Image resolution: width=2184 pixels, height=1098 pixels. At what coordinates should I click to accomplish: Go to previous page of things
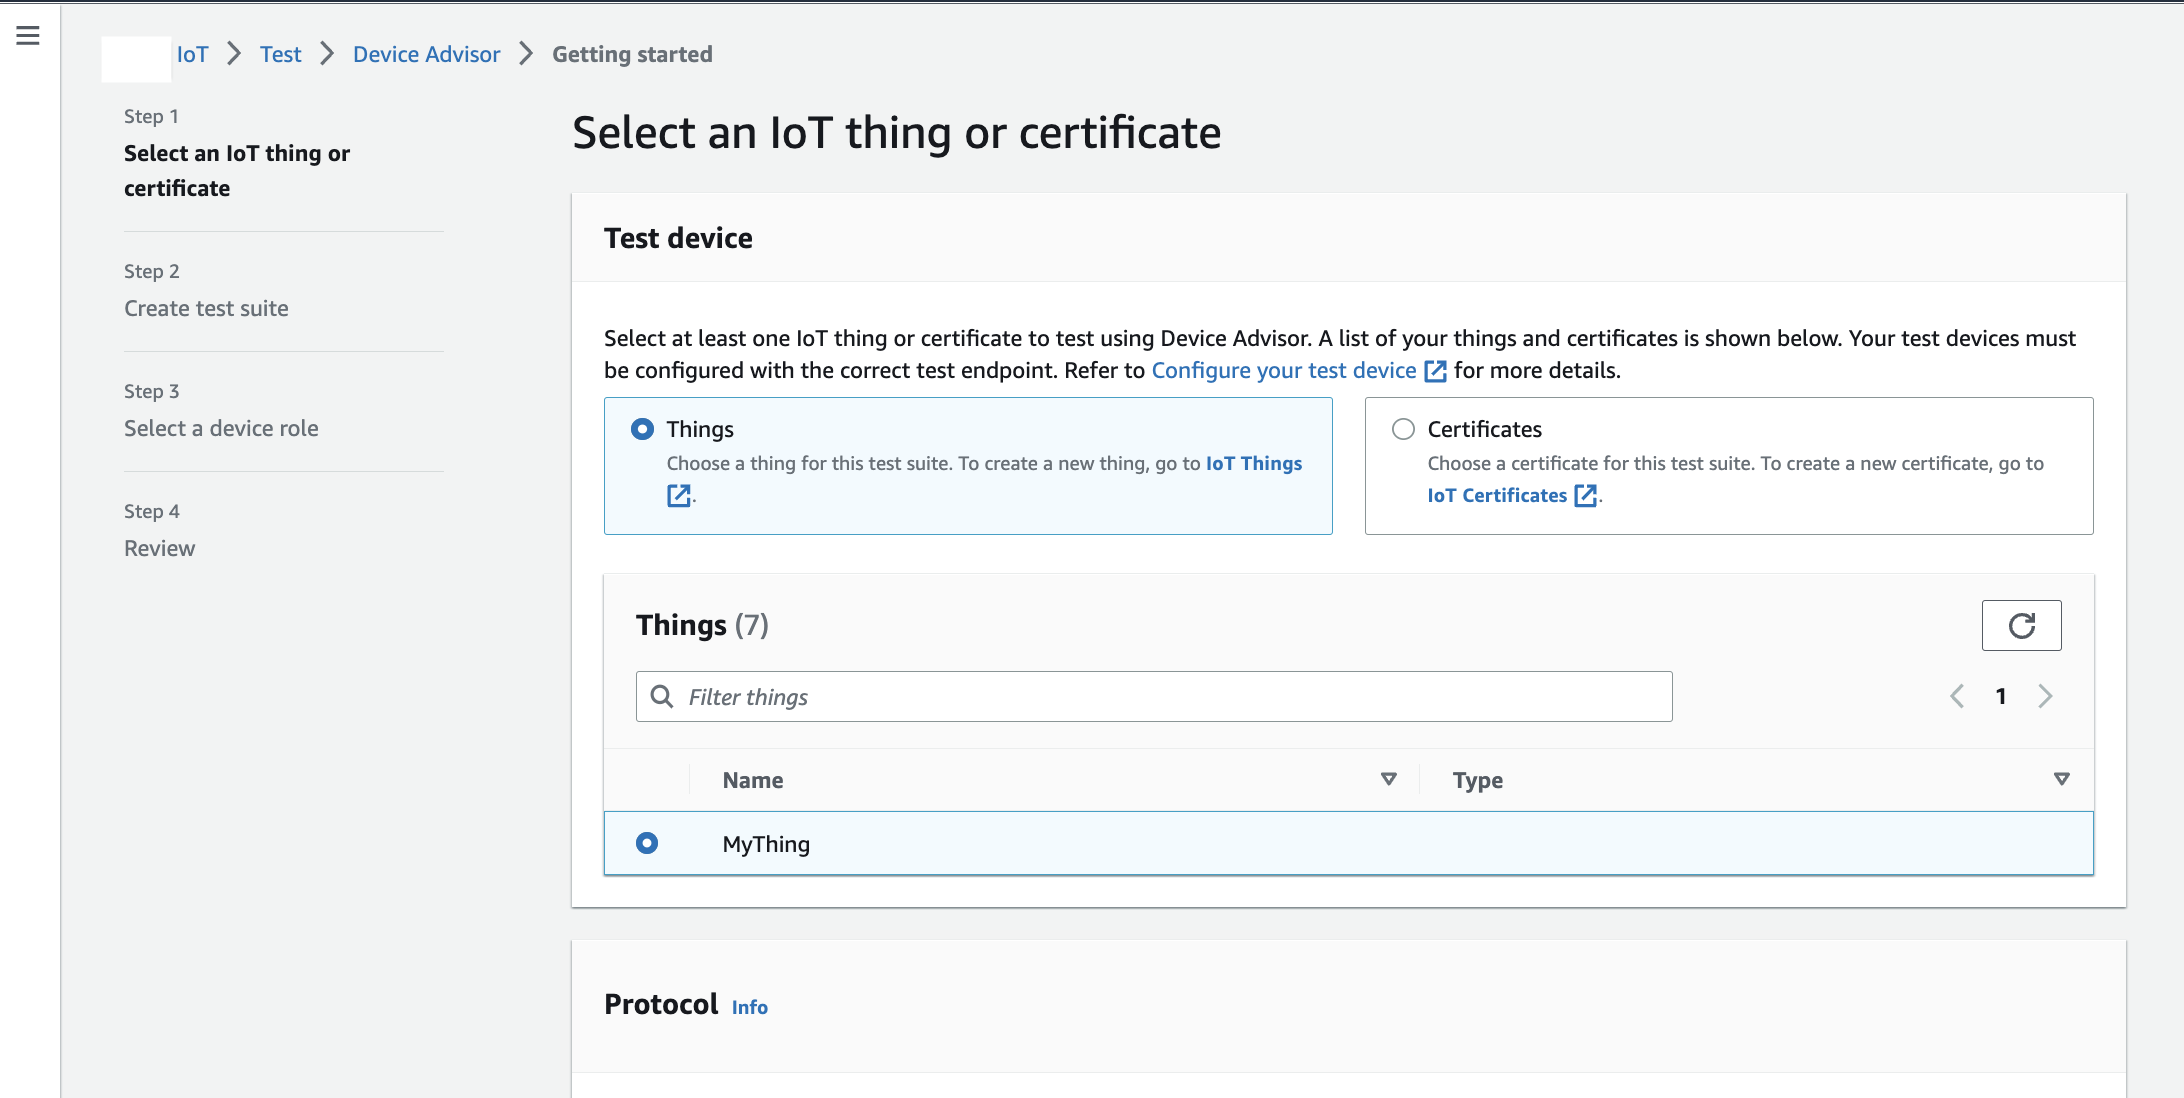[1957, 696]
